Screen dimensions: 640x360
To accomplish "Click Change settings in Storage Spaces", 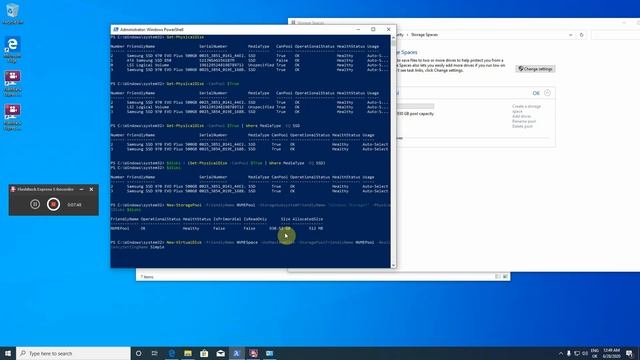I will [x=536, y=69].
